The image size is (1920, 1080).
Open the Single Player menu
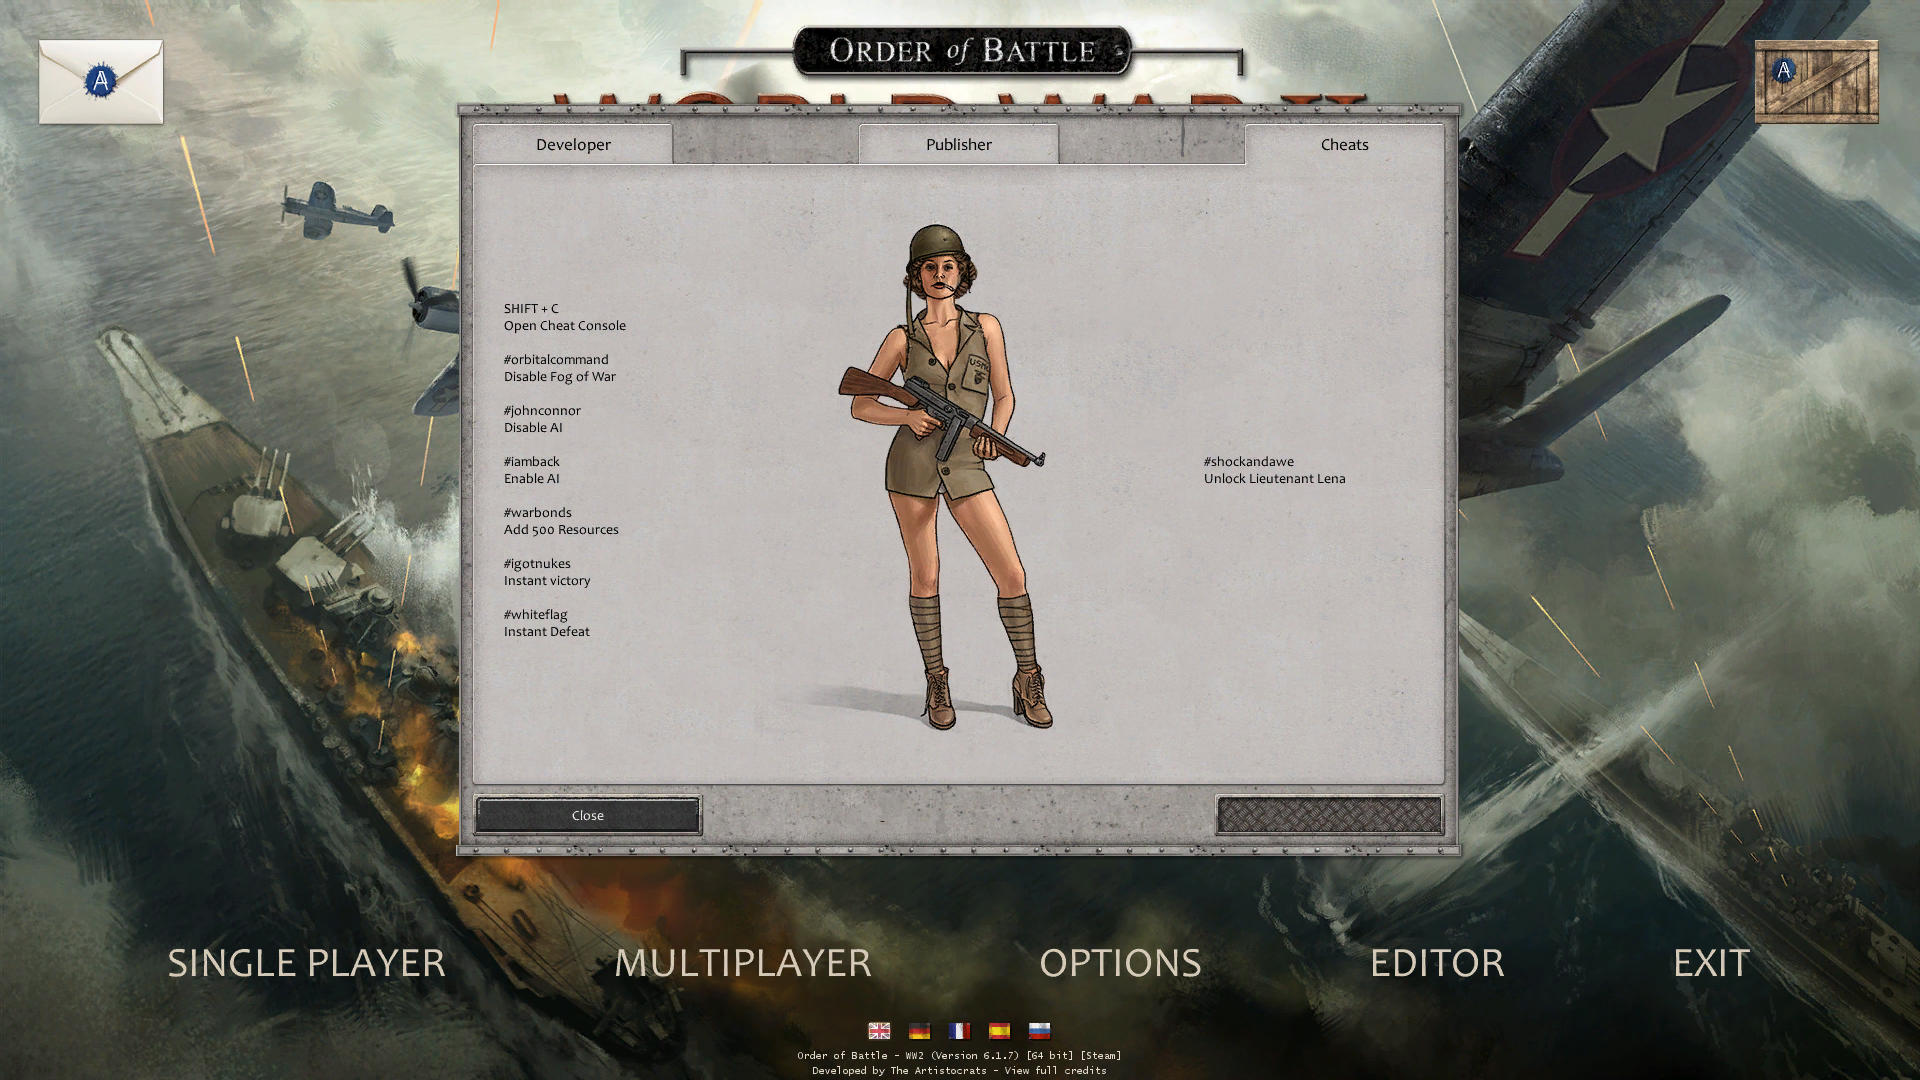[x=306, y=963]
